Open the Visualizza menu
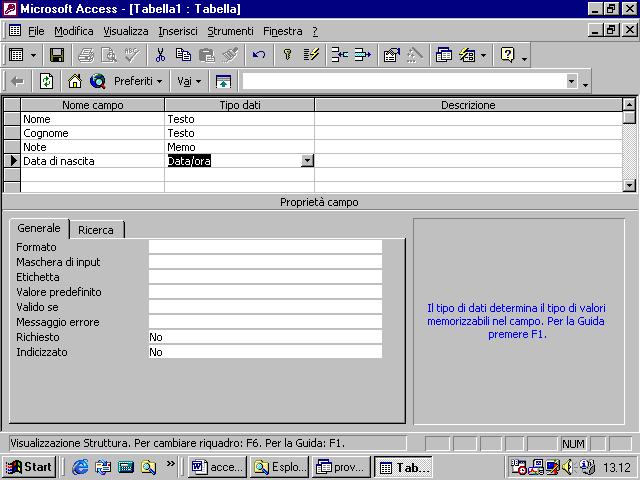 [x=126, y=31]
